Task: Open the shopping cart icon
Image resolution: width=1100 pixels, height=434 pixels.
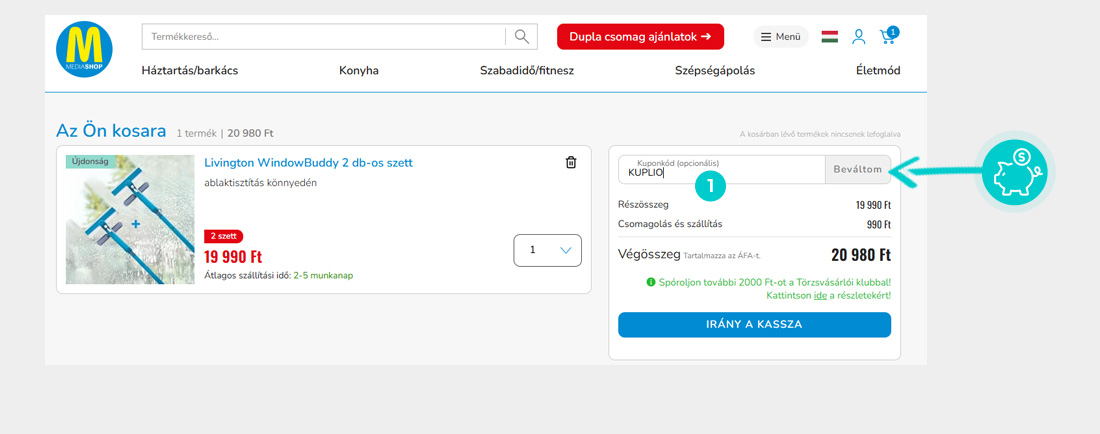Action: (x=887, y=37)
